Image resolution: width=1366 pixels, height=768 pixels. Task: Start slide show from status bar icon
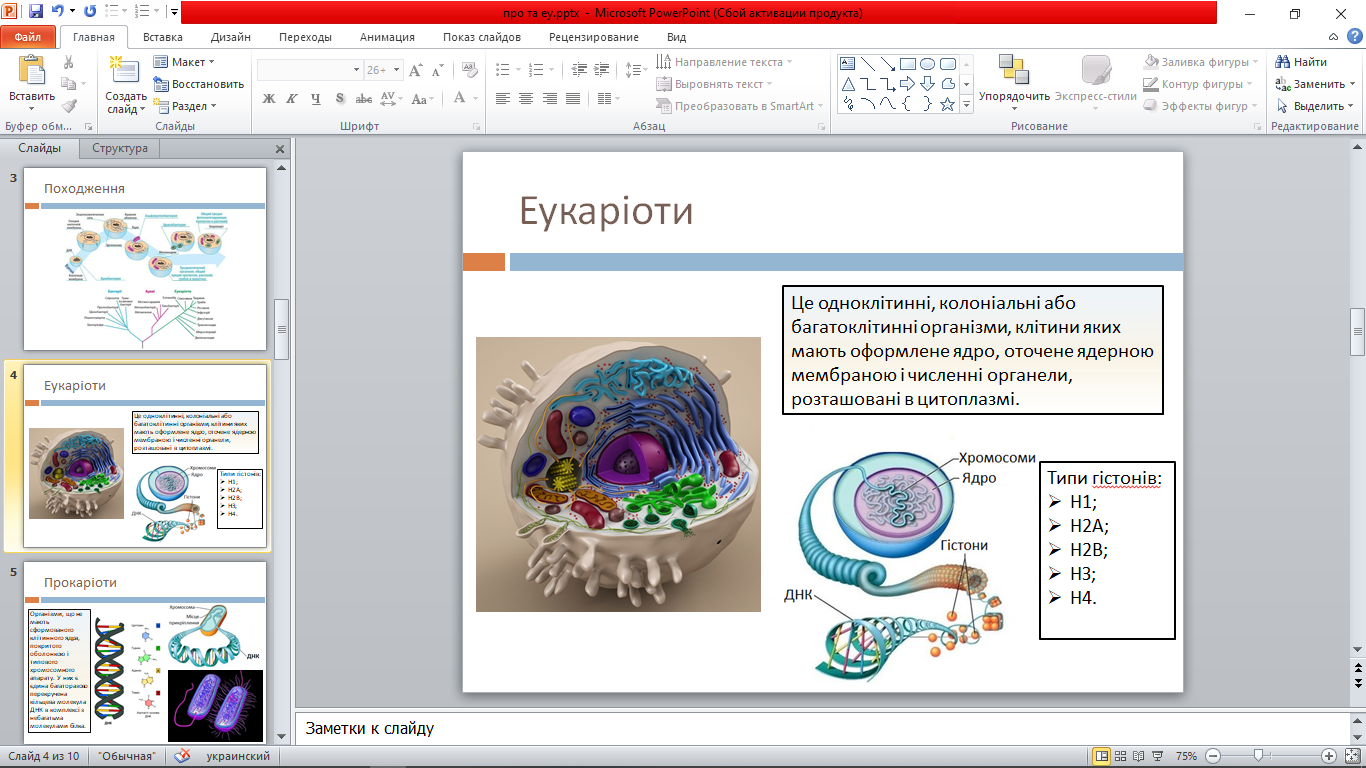pyautogui.click(x=1157, y=756)
